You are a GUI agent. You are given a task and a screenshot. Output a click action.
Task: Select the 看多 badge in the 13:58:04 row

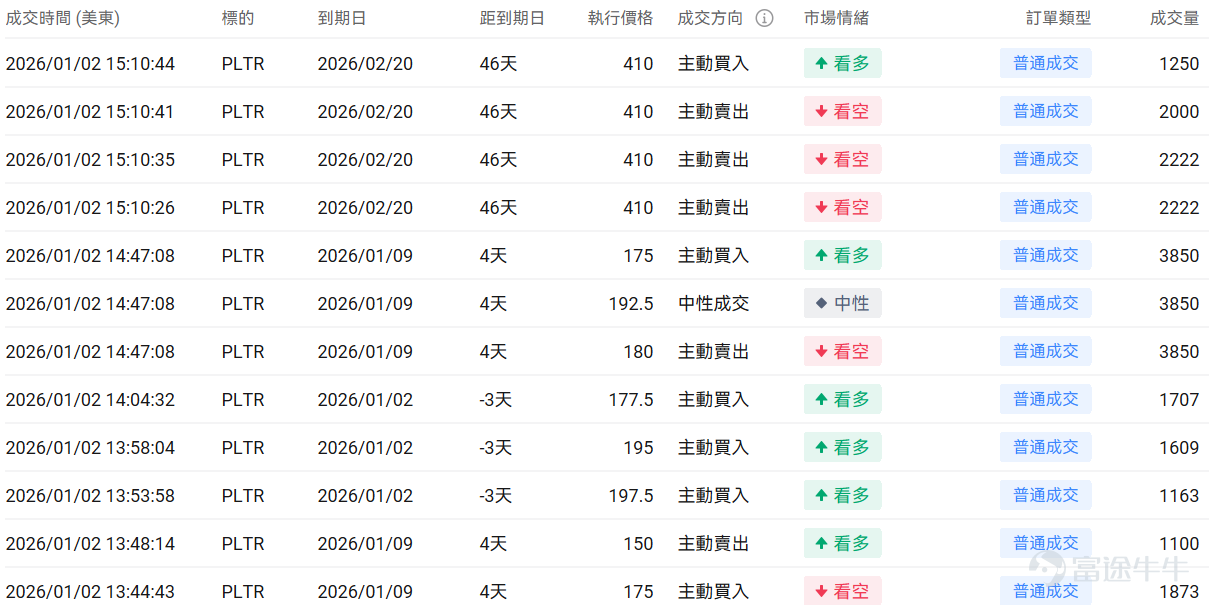point(843,447)
